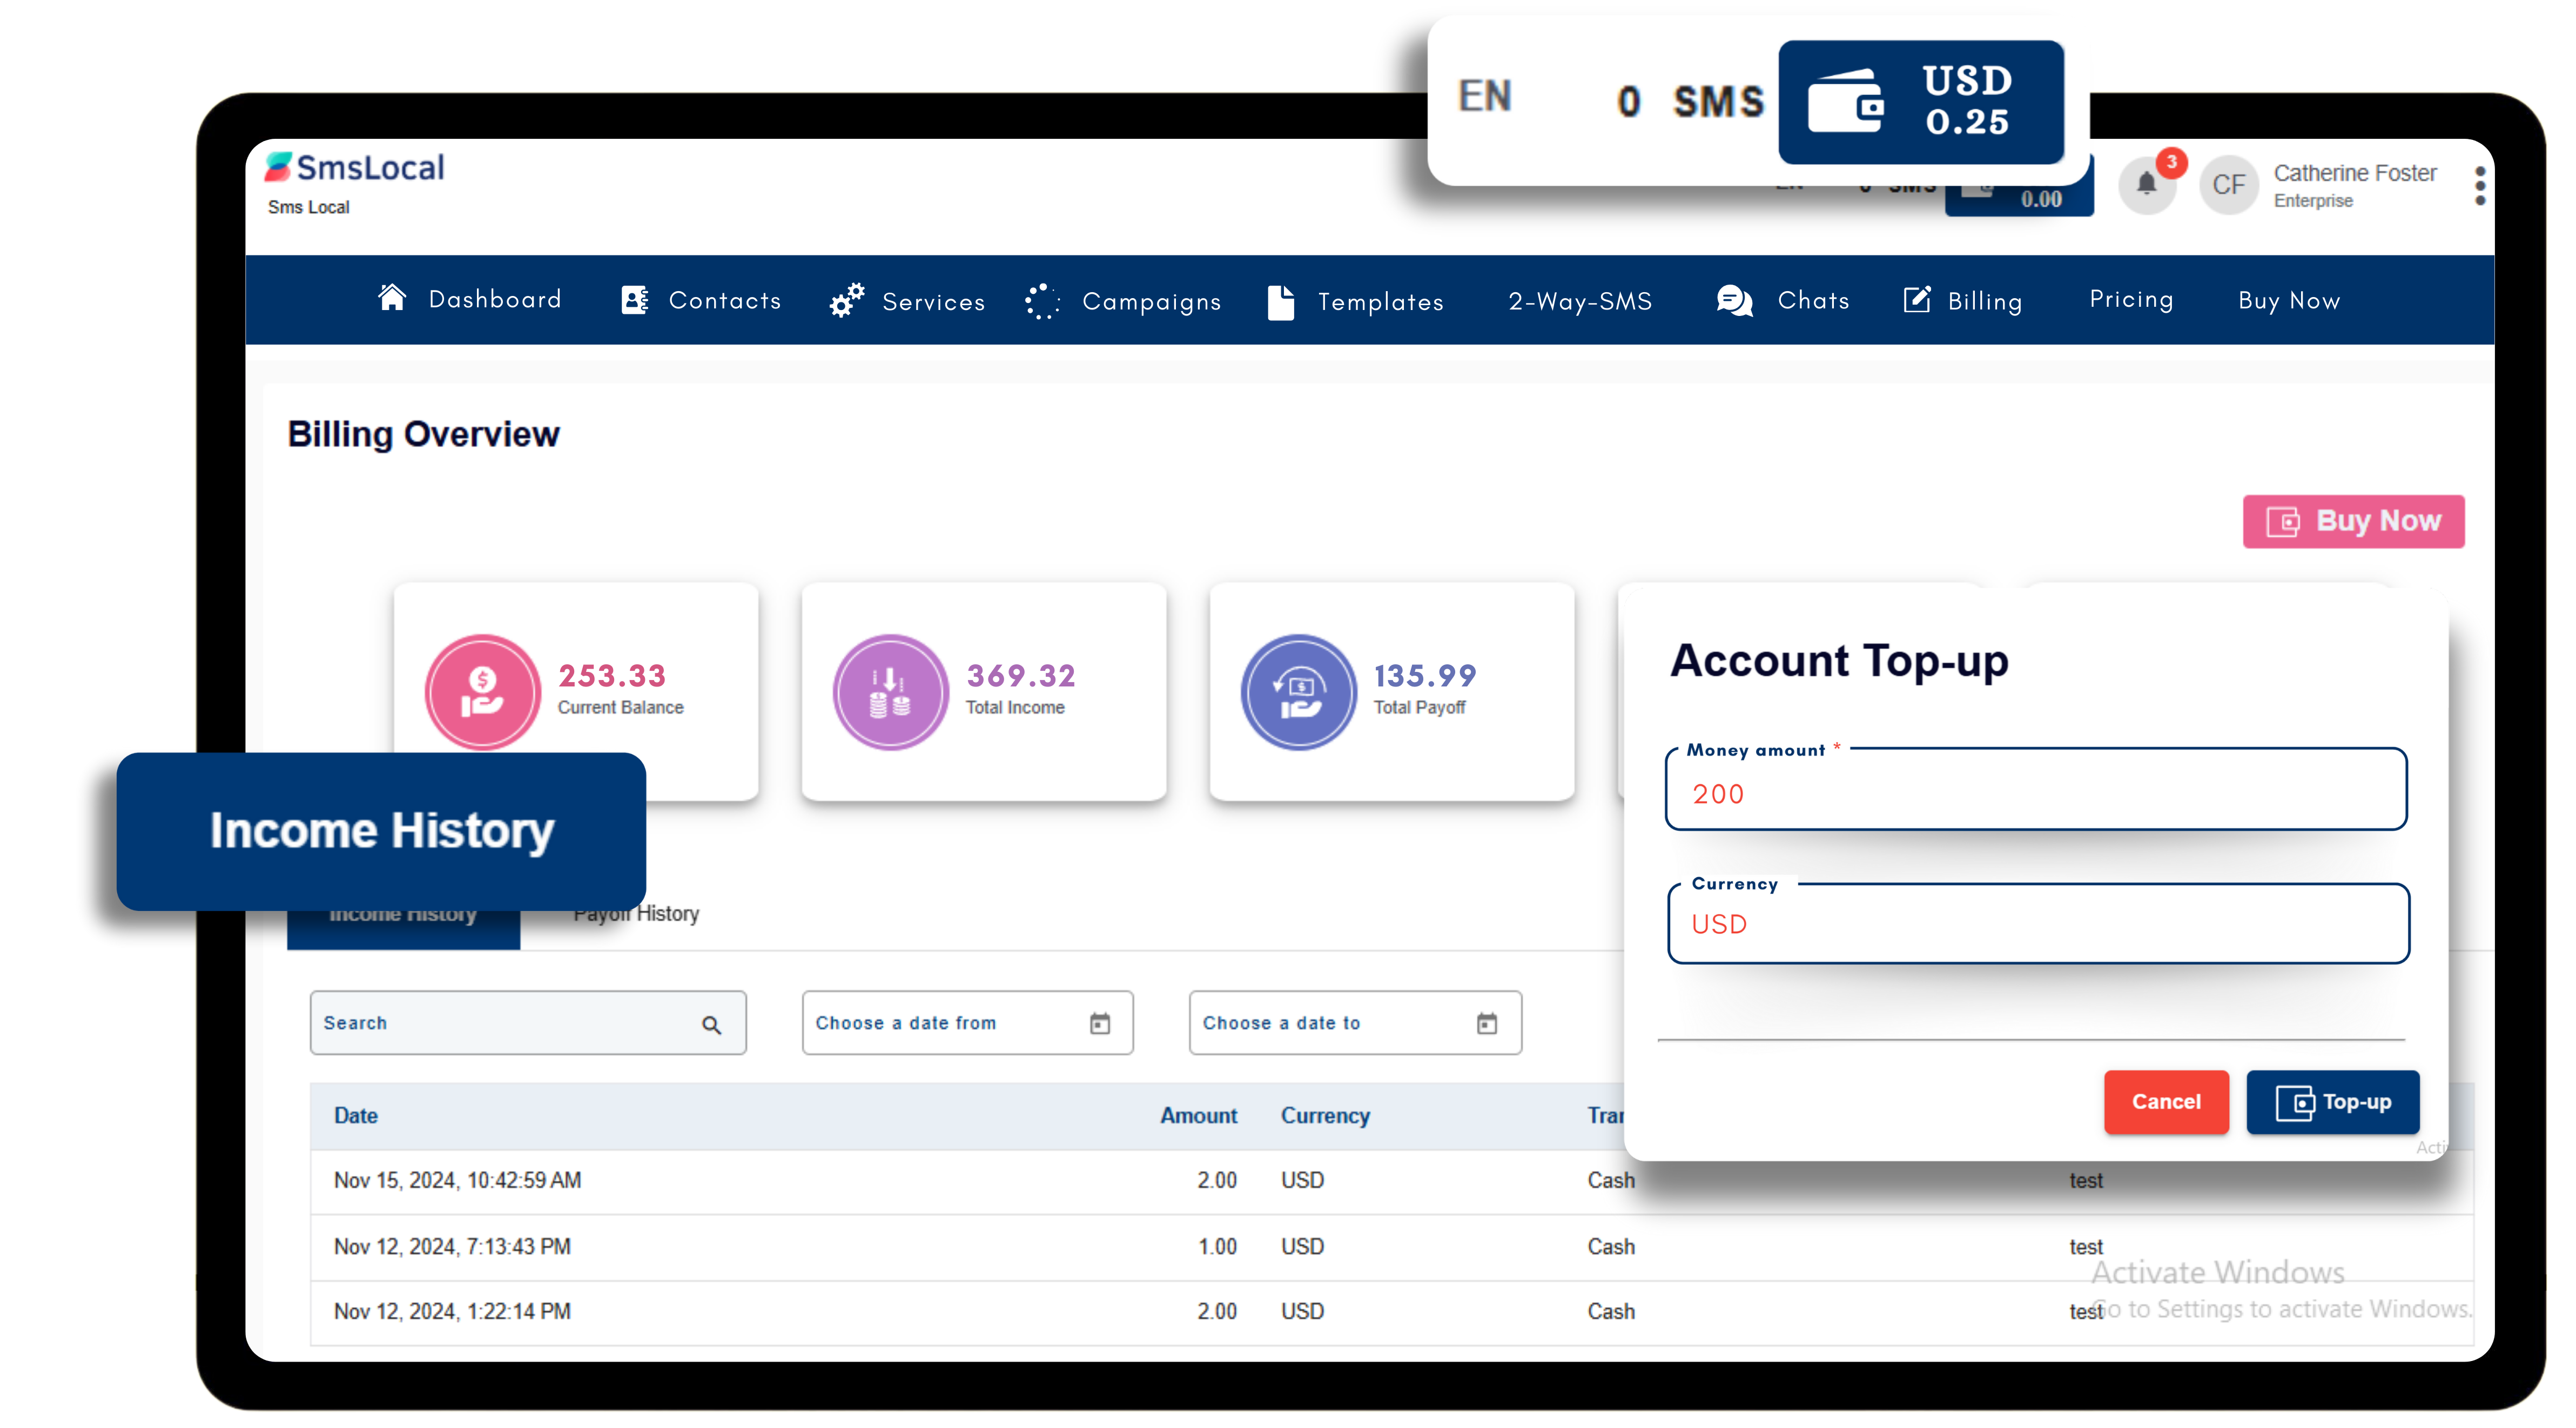Open the Choose a date from calendar picker
2576x1428 pixels.
(1100, 1023)
